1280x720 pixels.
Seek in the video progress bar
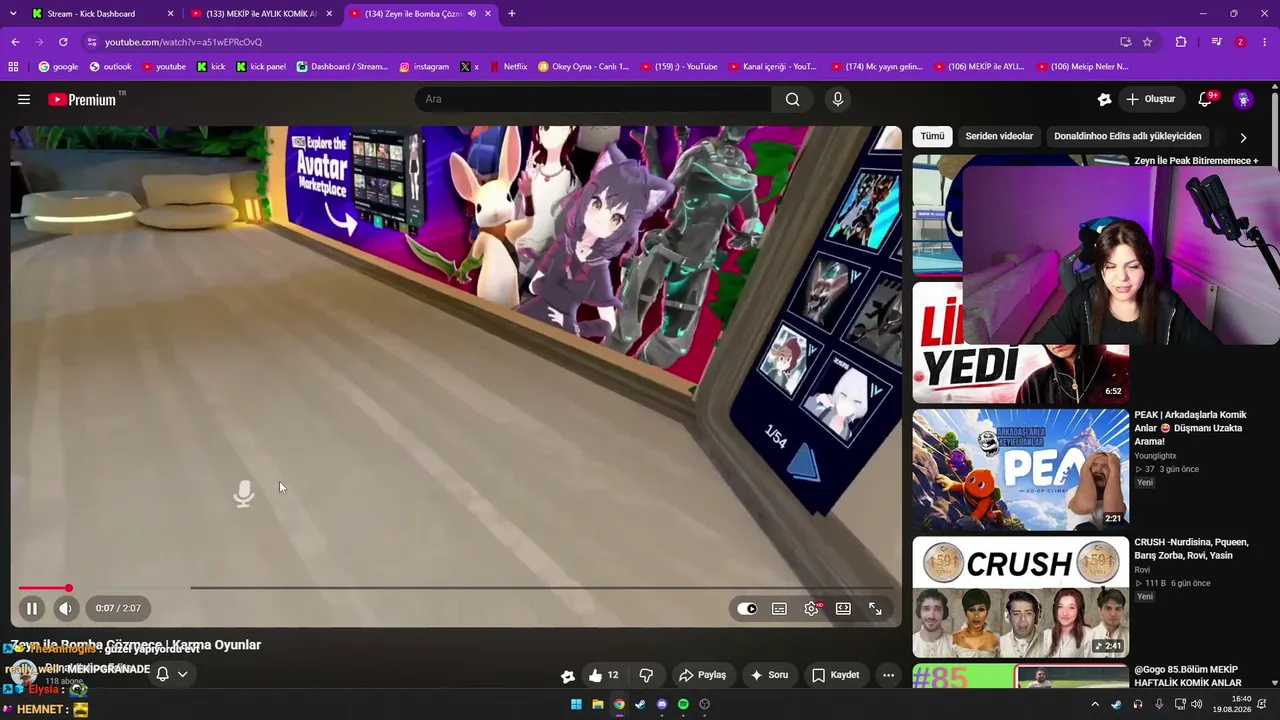[456, 588]
